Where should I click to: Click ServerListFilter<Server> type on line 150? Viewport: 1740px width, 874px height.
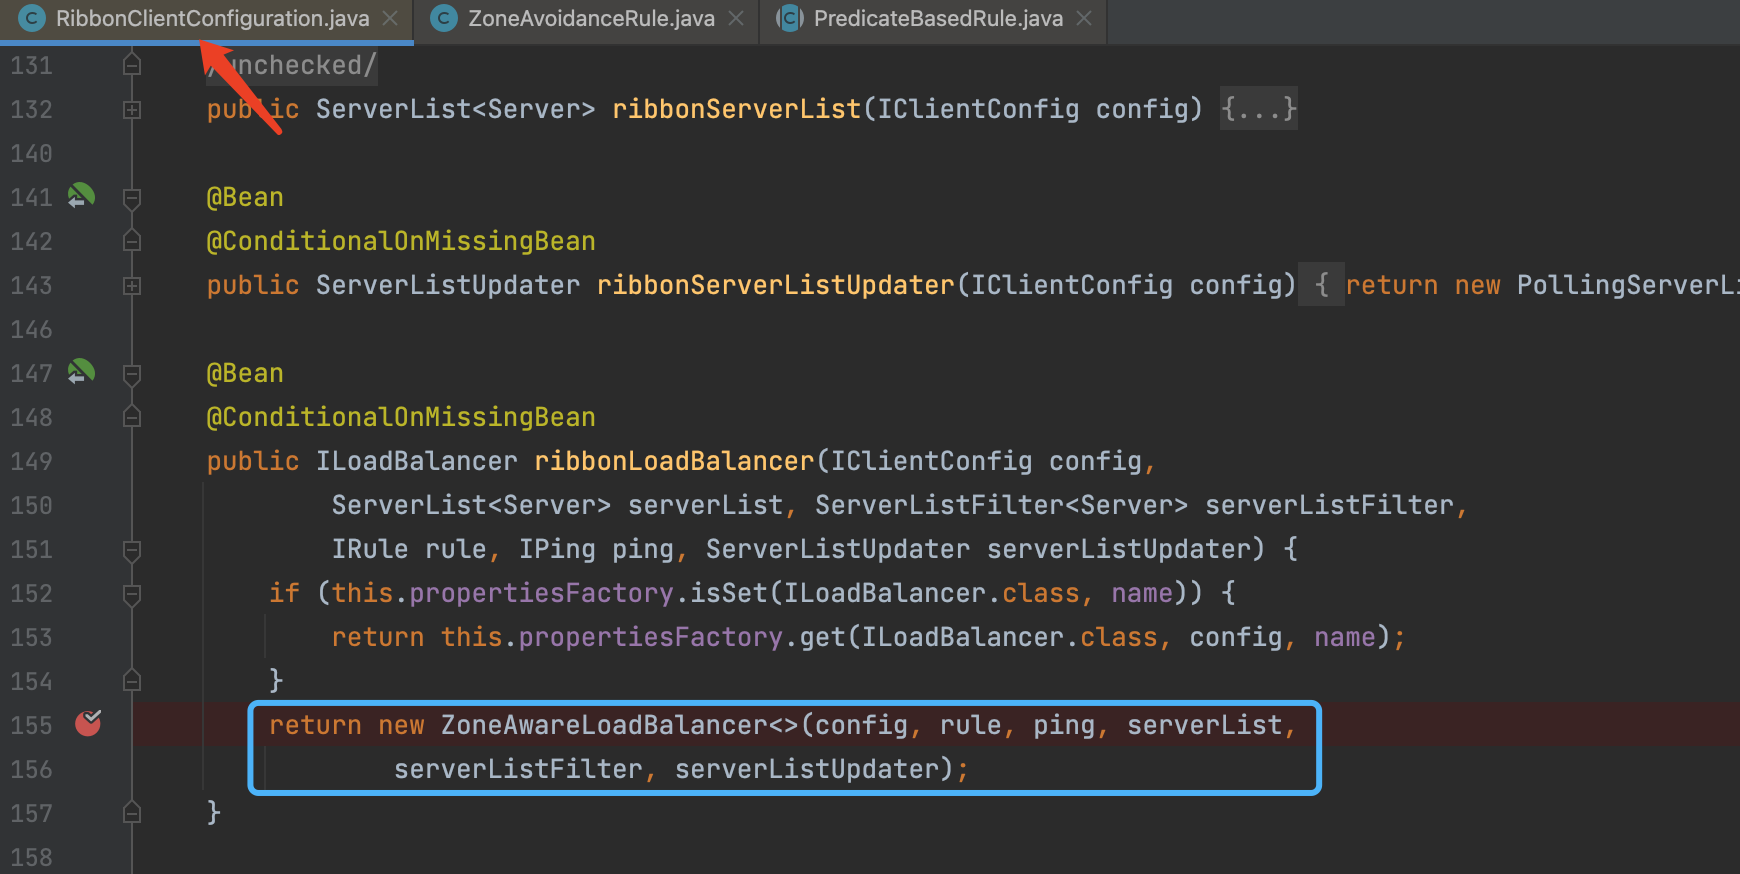[1002, 505]
